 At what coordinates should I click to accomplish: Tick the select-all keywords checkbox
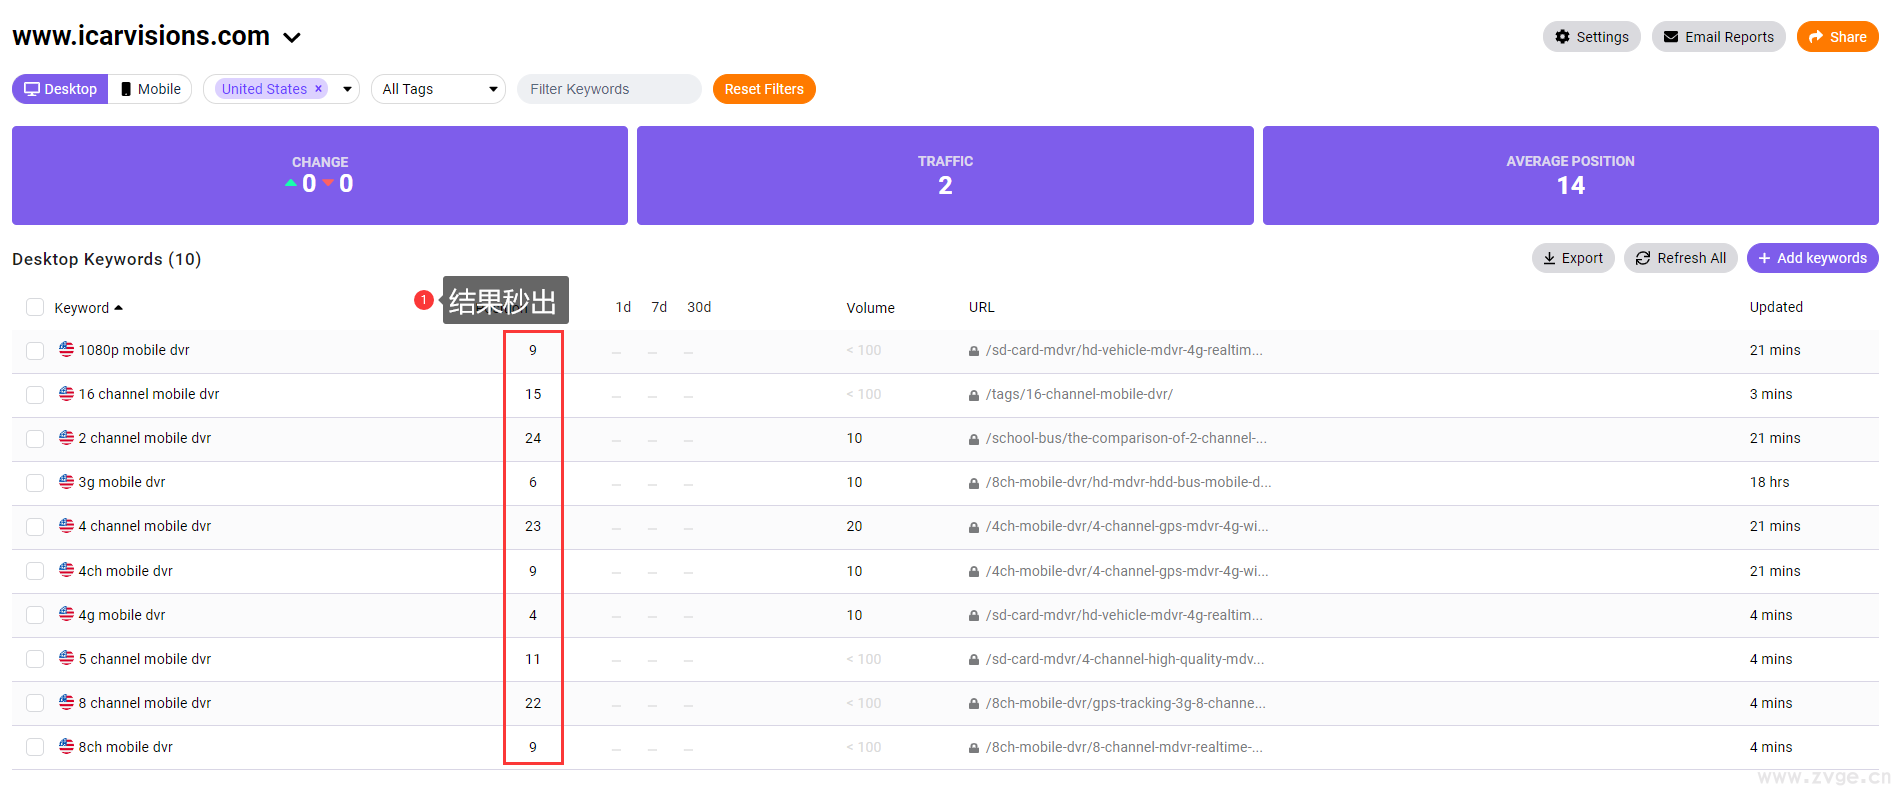(x=35, y=307)
